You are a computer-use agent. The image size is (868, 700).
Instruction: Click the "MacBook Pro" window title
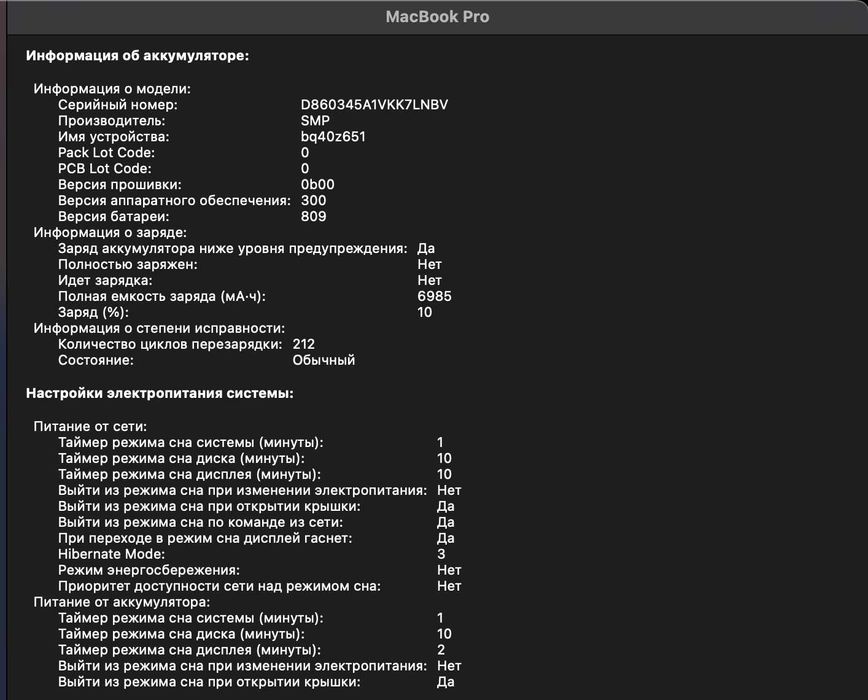[x=437, y=17]
